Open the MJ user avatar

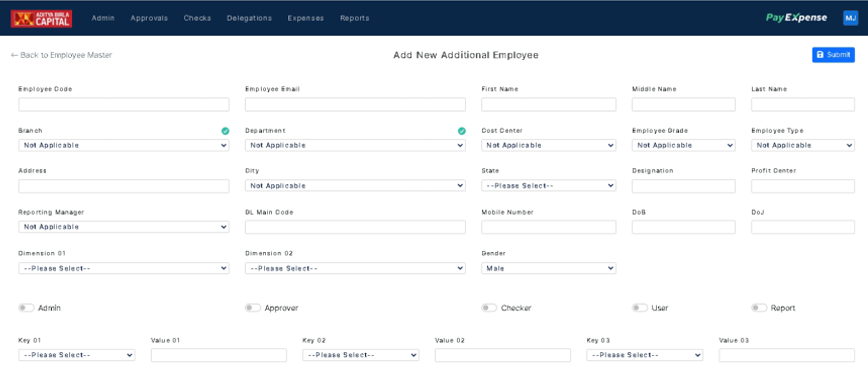tap(850, 18)
